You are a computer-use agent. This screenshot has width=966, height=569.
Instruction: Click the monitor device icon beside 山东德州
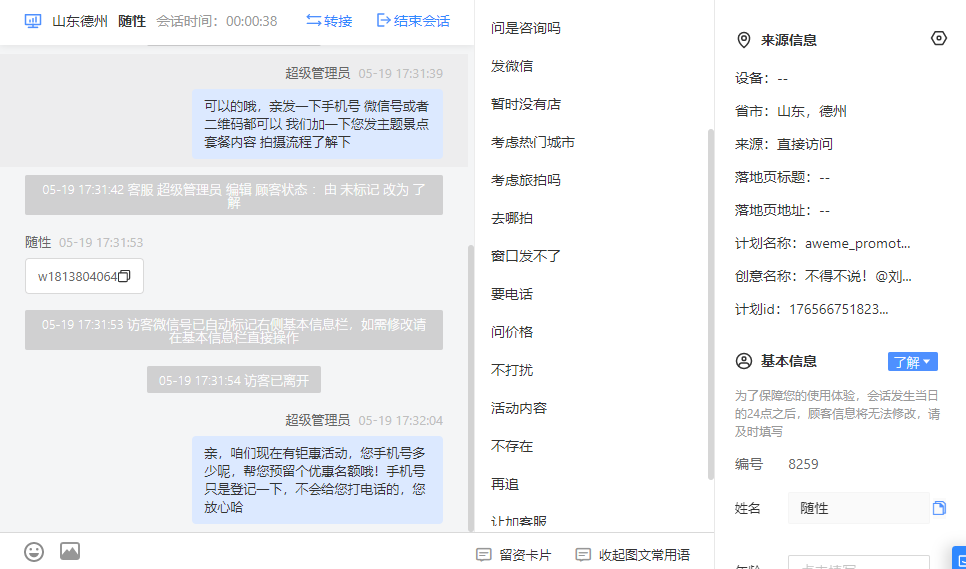click(x=33, y=21)
